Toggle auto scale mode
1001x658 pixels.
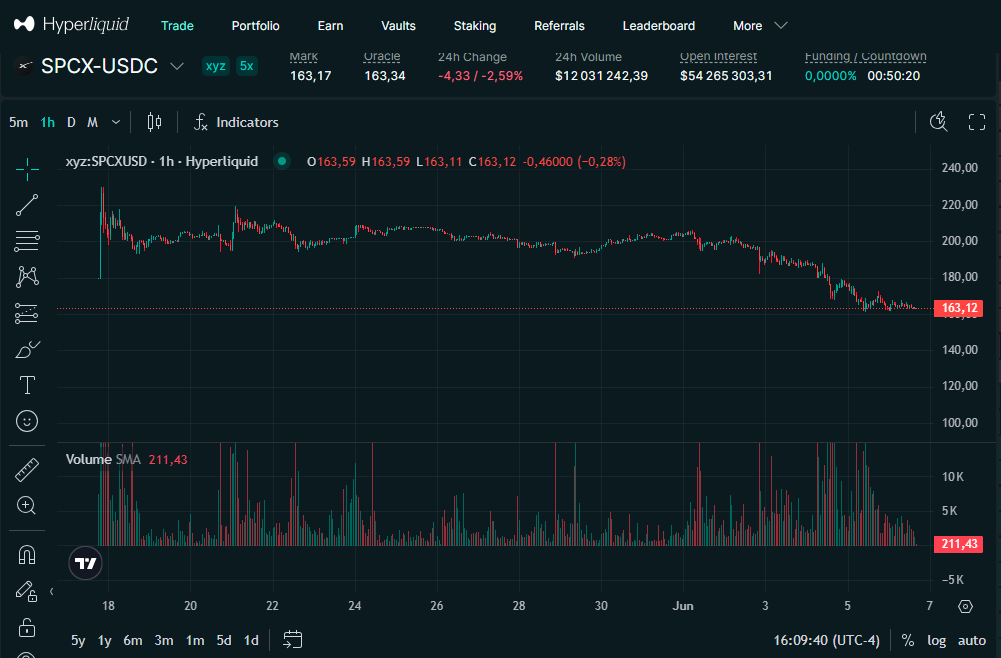[x=972, y=640]
